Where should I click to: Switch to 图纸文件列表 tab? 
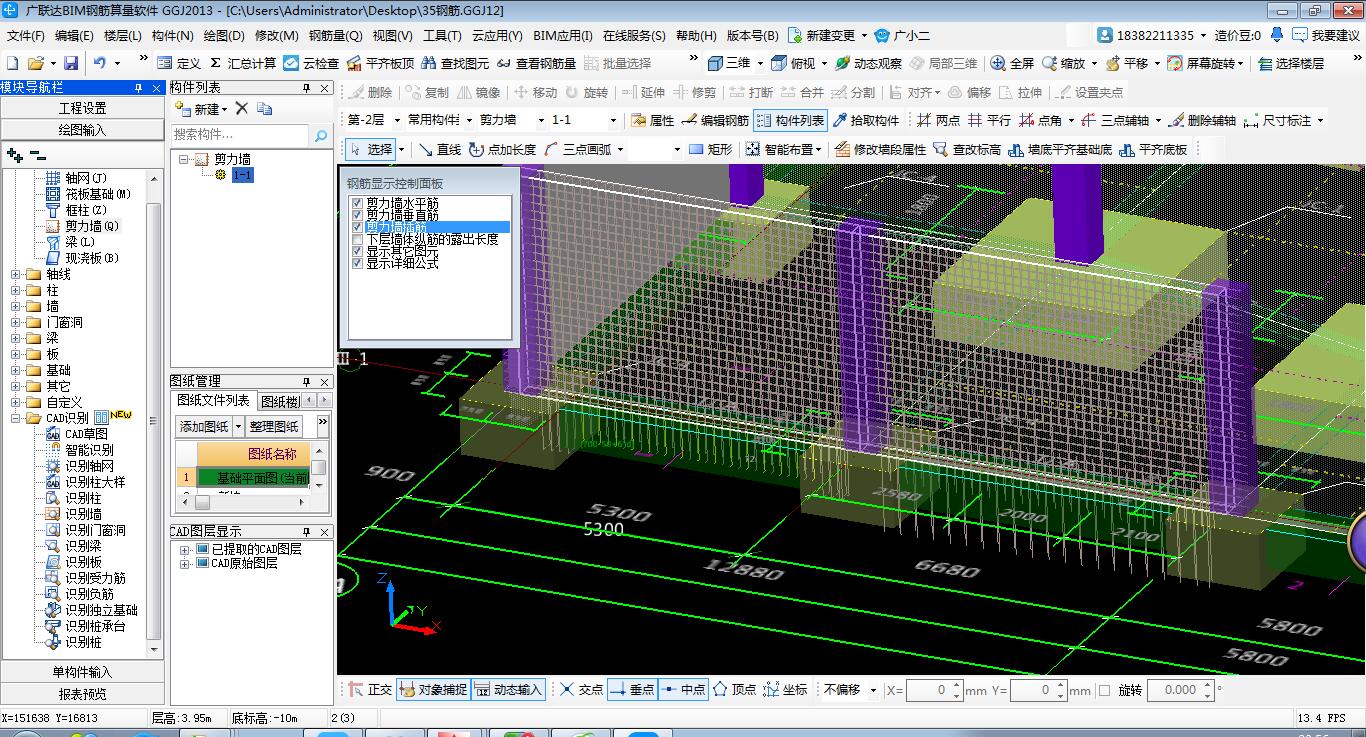point(214,401)
